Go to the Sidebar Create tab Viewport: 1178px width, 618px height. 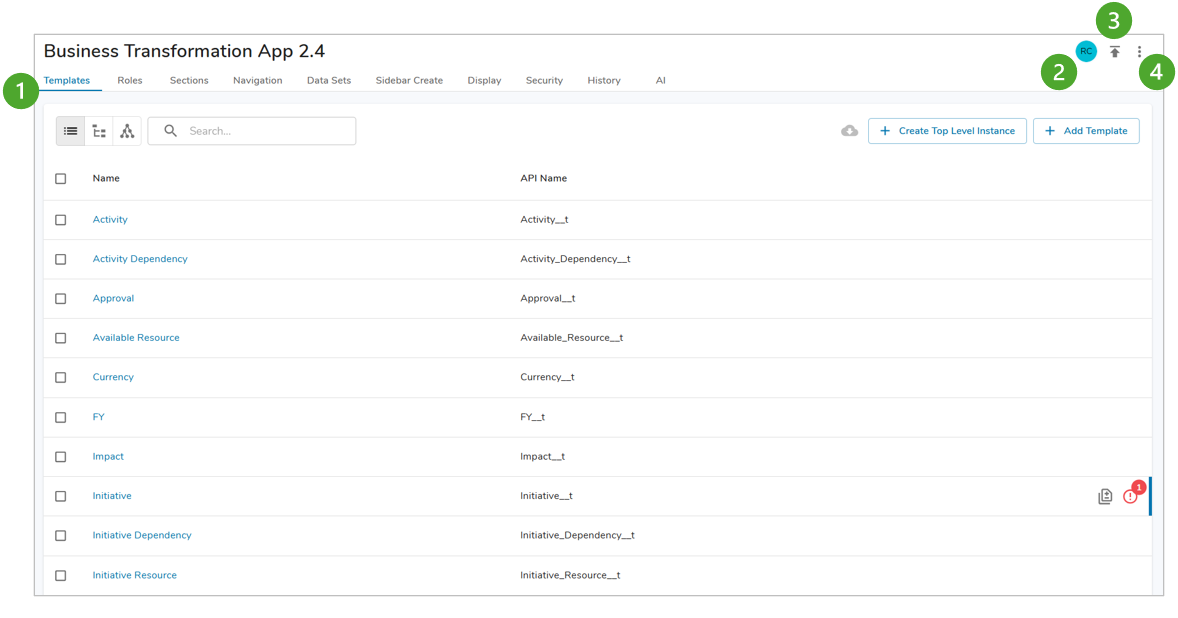pyautogui.click(x=409, y=80)
